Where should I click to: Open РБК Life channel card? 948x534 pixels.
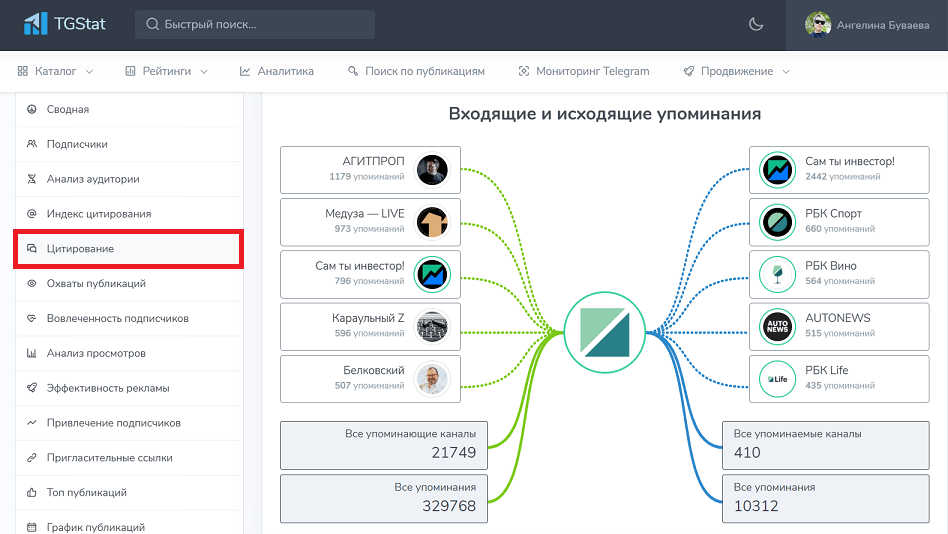(839, 379)
